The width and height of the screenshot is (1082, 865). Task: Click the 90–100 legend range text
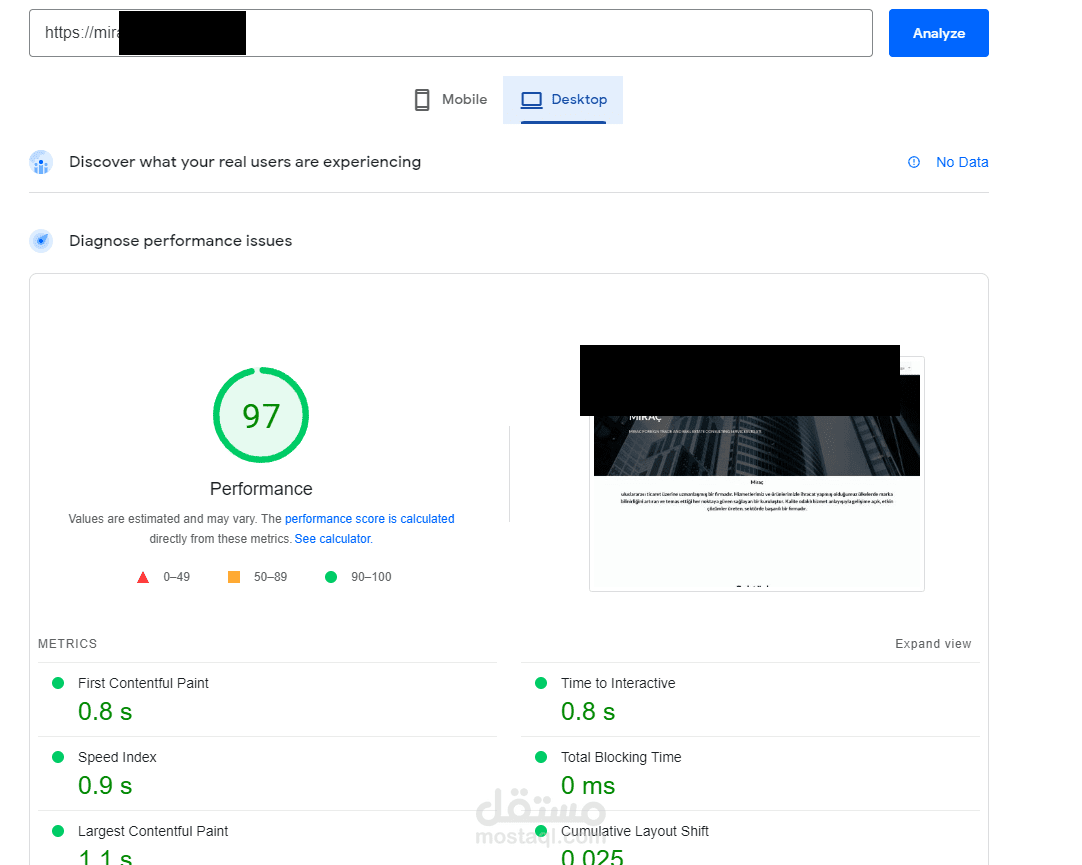coord(371,577)
